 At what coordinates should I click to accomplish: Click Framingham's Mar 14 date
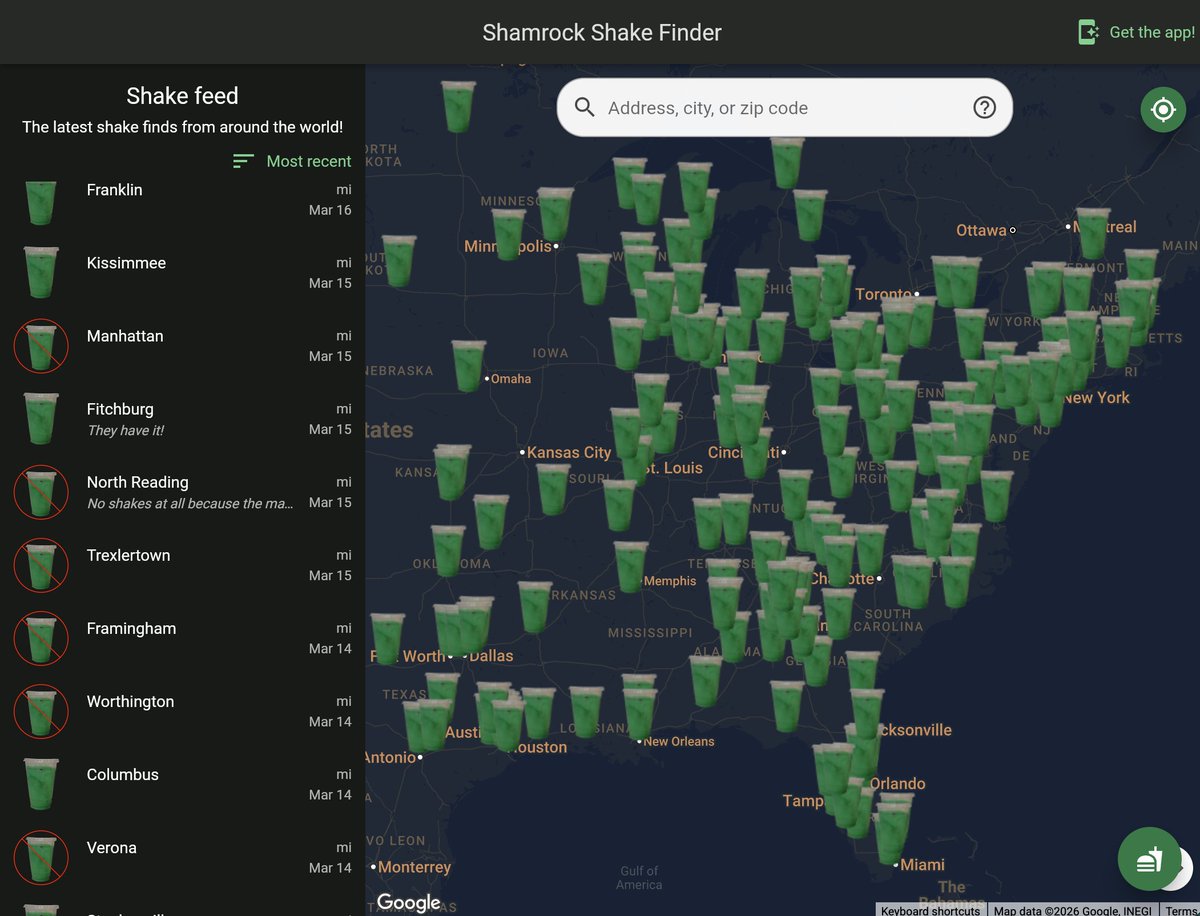point(330,648)
